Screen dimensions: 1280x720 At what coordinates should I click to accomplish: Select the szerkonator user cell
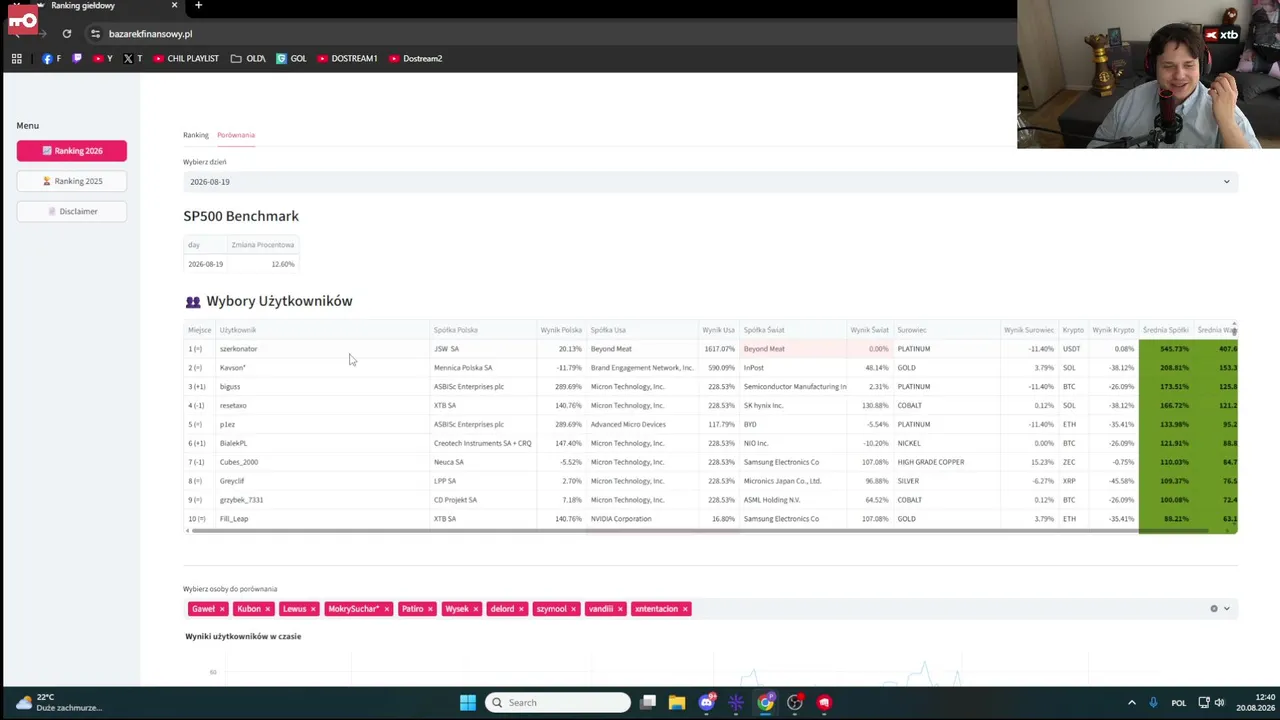323,349
